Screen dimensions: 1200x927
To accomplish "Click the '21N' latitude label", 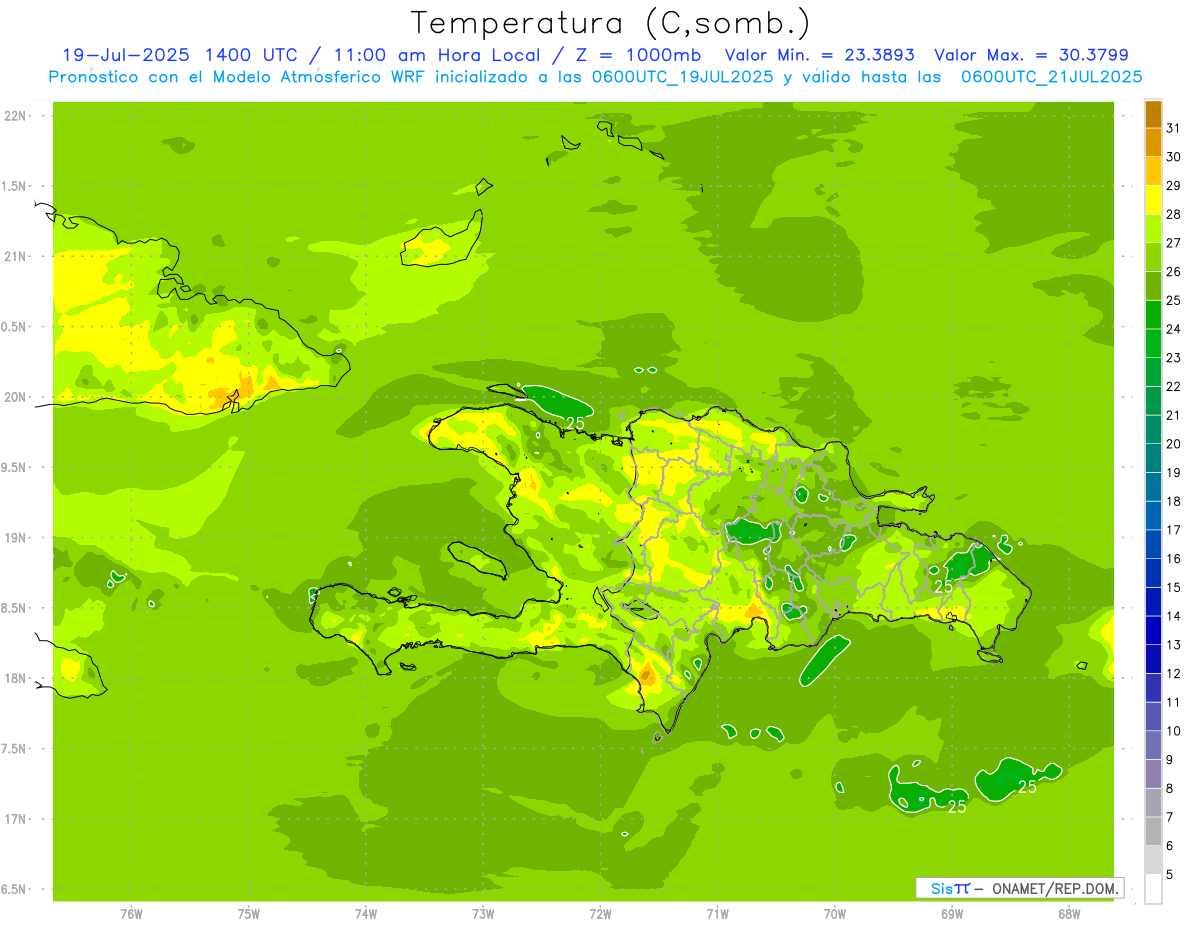I will [15, 257].
